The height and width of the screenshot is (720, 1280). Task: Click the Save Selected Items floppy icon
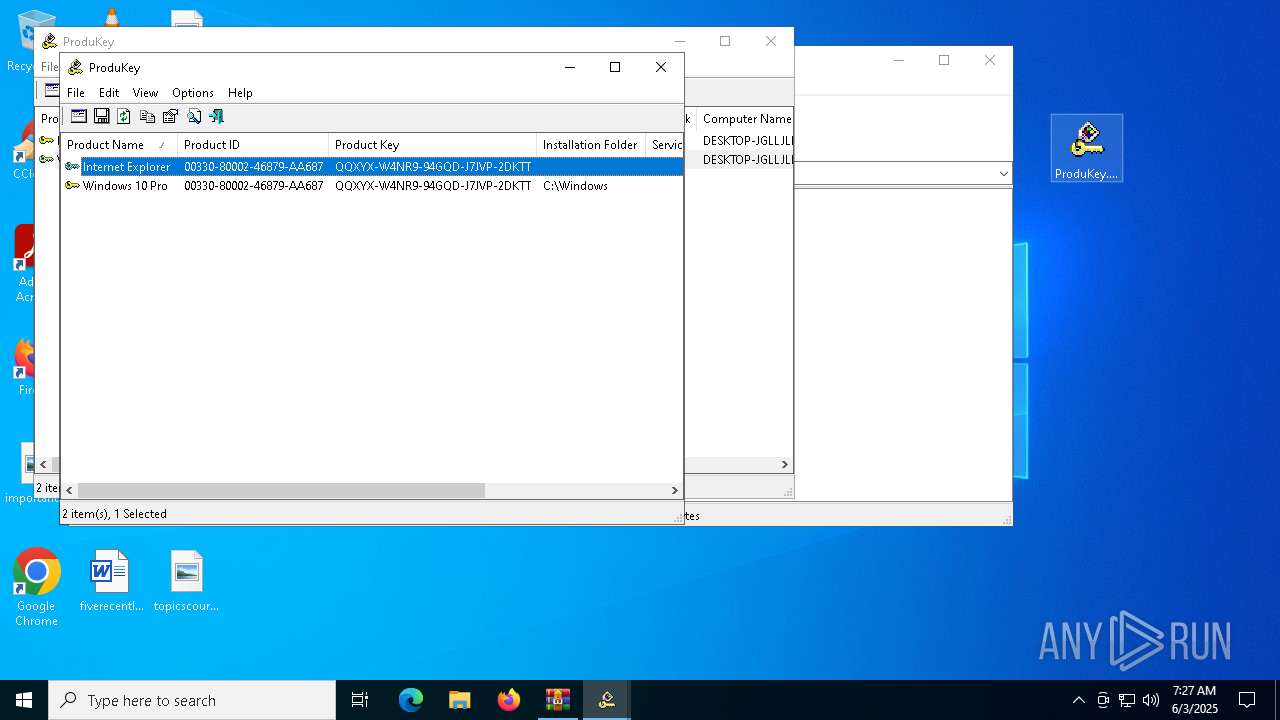(101, 116)
